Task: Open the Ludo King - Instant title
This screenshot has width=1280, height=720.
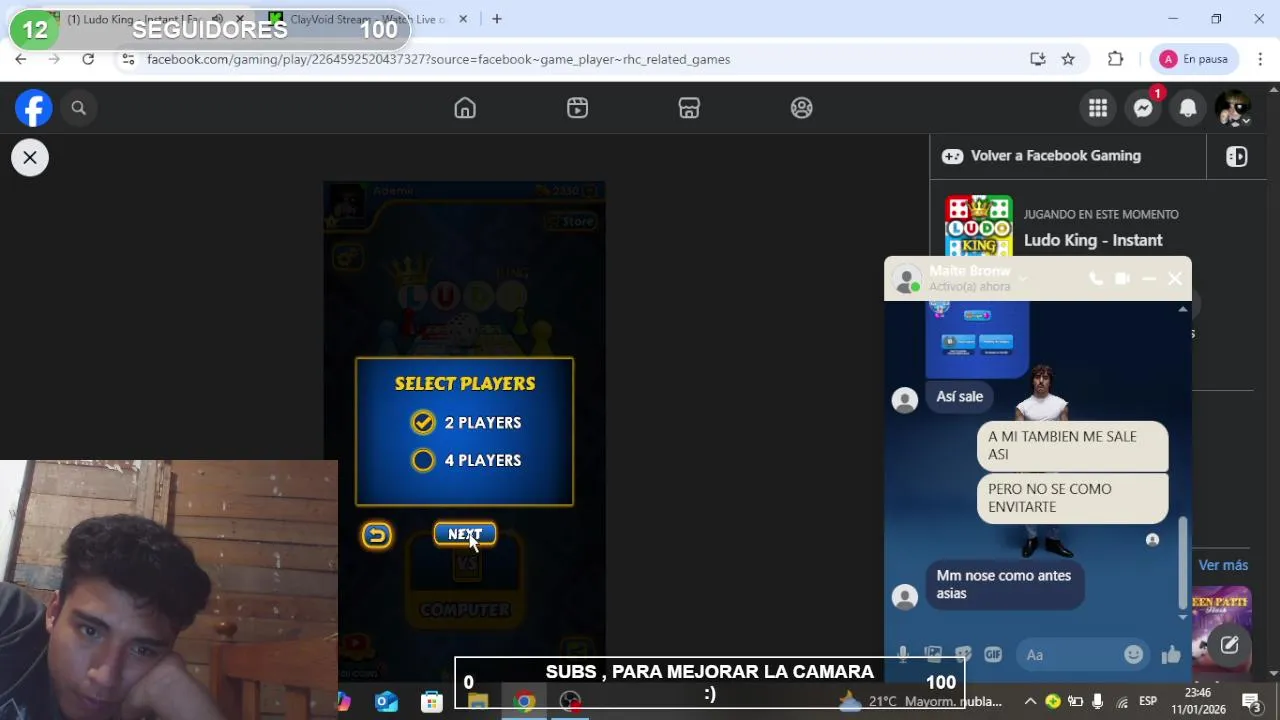Action: point(1093,240)
